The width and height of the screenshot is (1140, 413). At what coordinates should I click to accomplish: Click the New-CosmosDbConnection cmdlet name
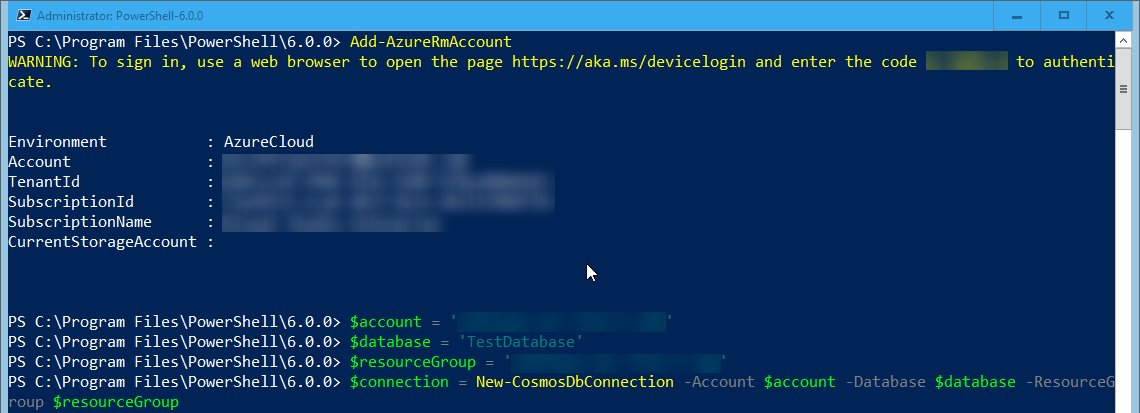click(574, 382)
